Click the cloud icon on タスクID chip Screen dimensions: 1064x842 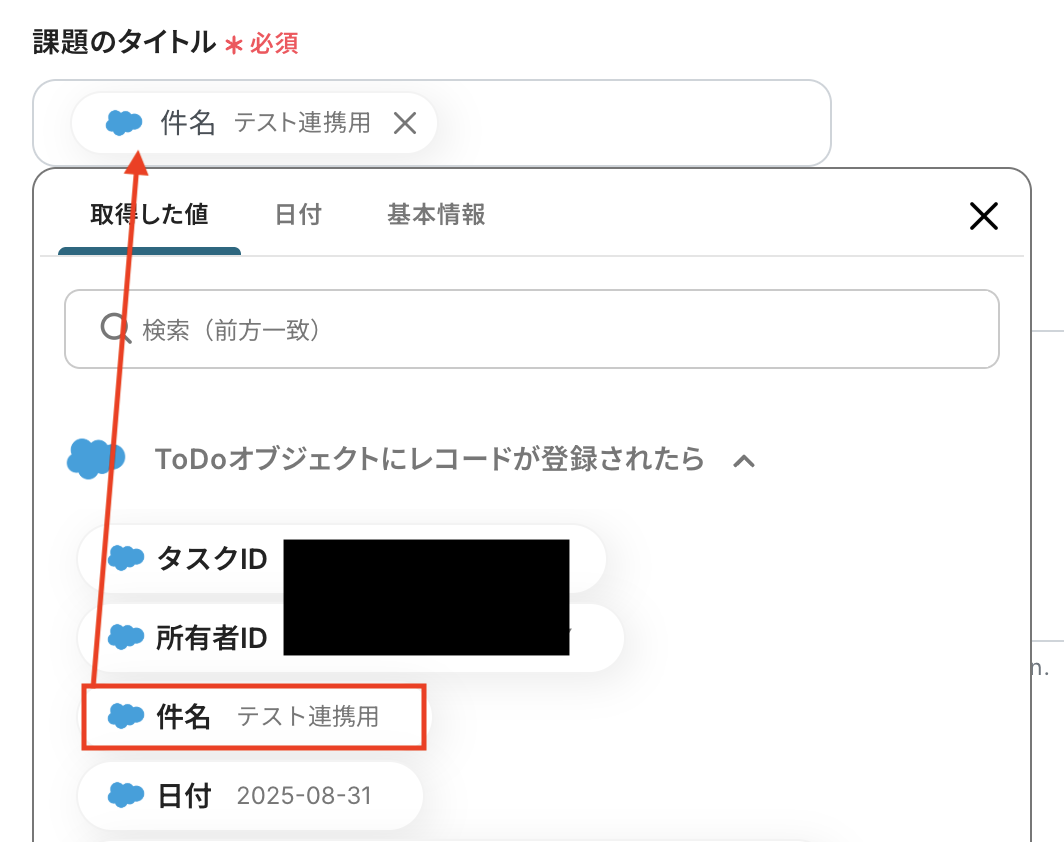[126, 558]
